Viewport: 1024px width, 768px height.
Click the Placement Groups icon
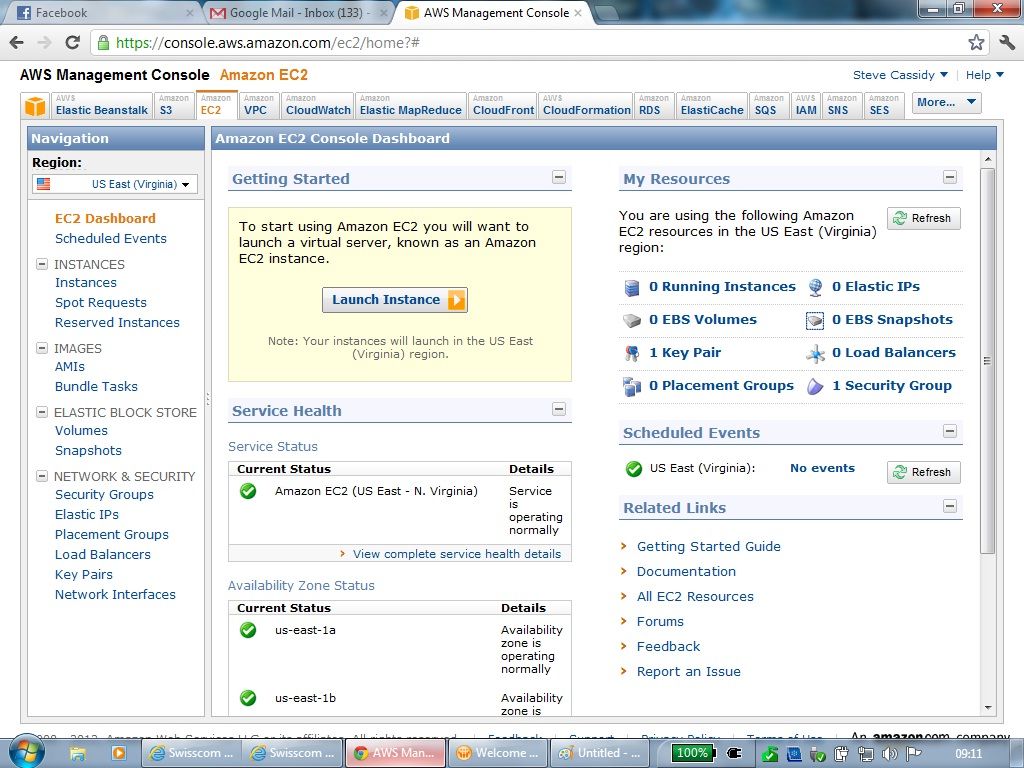[x=632, y=387]
